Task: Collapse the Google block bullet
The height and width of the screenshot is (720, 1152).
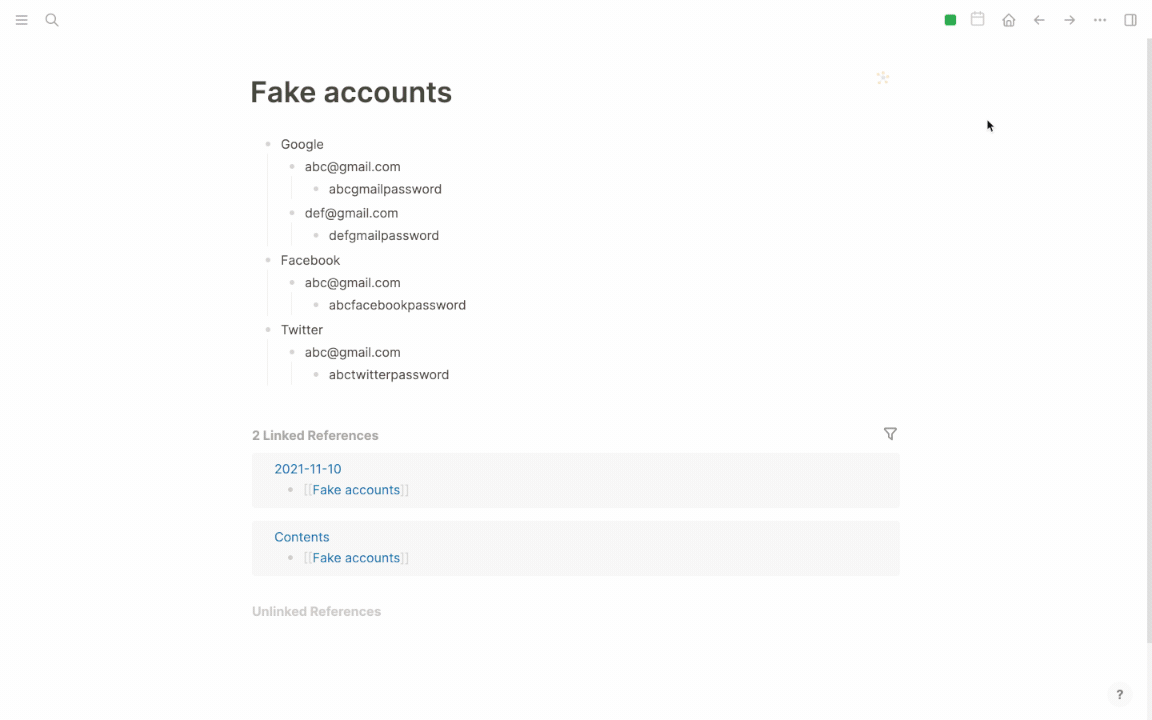Action: (268, 144)
